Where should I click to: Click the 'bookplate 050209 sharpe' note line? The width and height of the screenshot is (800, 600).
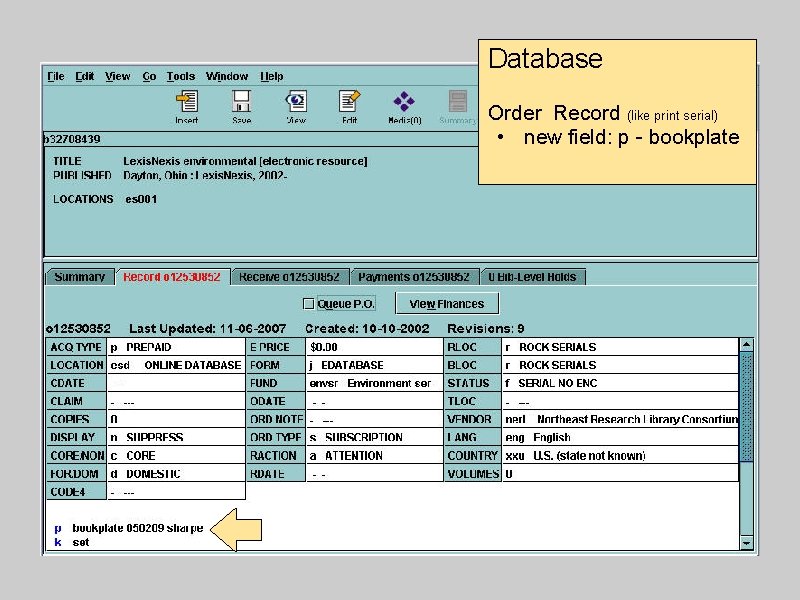point(138,528)
